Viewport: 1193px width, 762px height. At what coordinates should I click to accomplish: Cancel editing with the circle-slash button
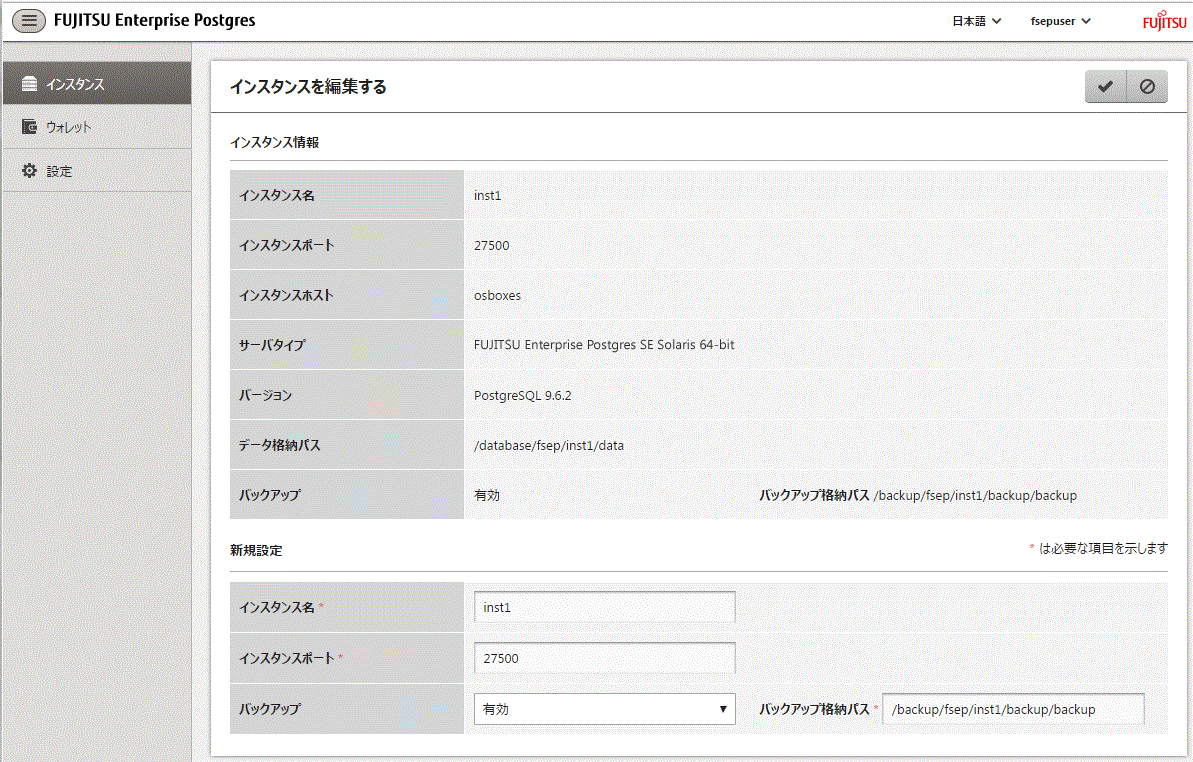[1147, 87]
